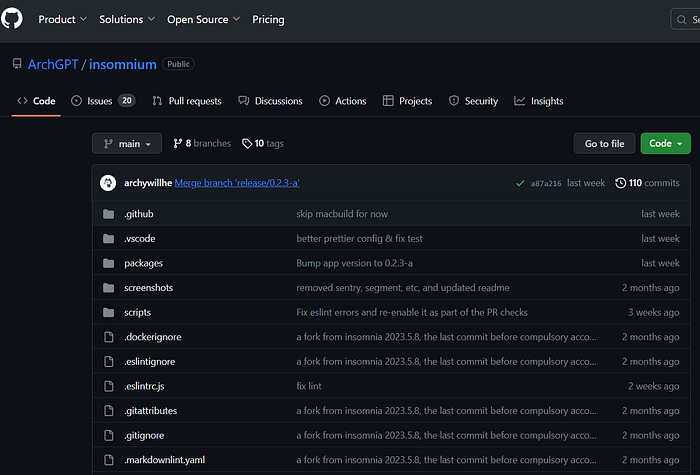This screenshot has width=700, height=475.
Task: Click the folder icon beside scripts
Action: click(108, 312)
